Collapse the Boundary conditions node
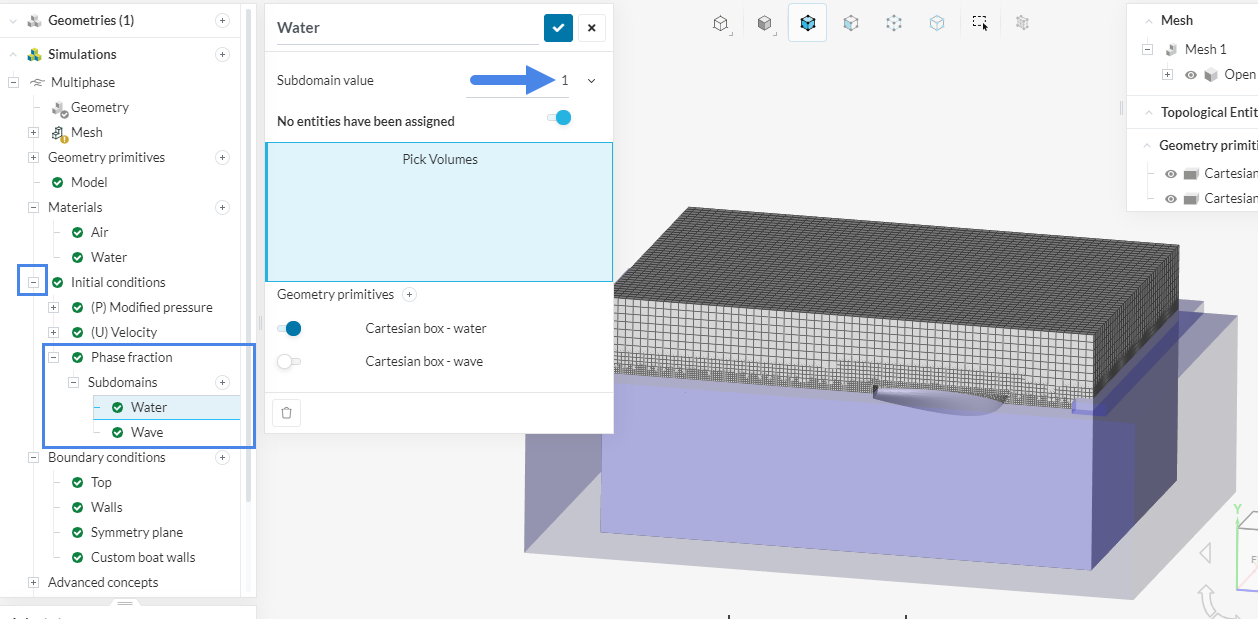1258x619 pixels. point(33,457)
